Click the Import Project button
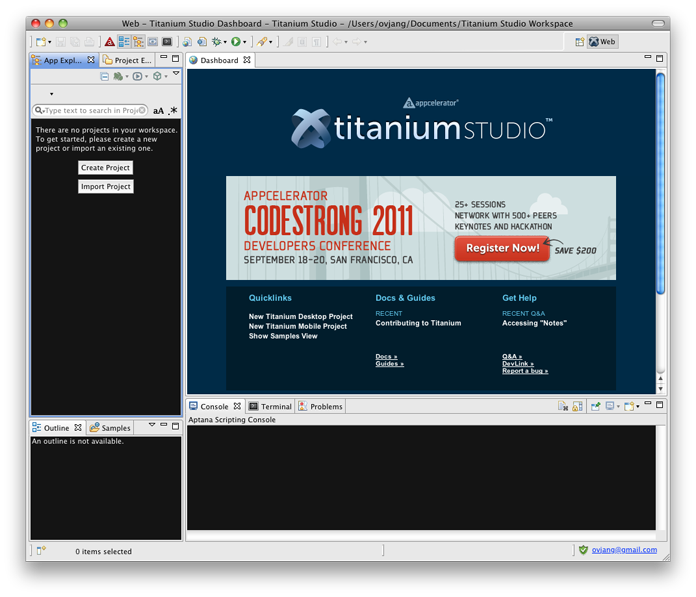Screen dimensions: 696x597 [x=106, y=186]
